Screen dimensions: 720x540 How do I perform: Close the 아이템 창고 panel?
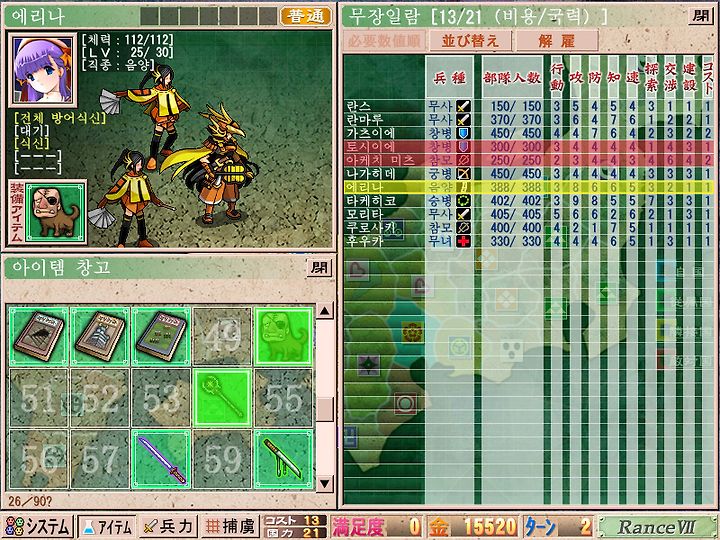319,268
